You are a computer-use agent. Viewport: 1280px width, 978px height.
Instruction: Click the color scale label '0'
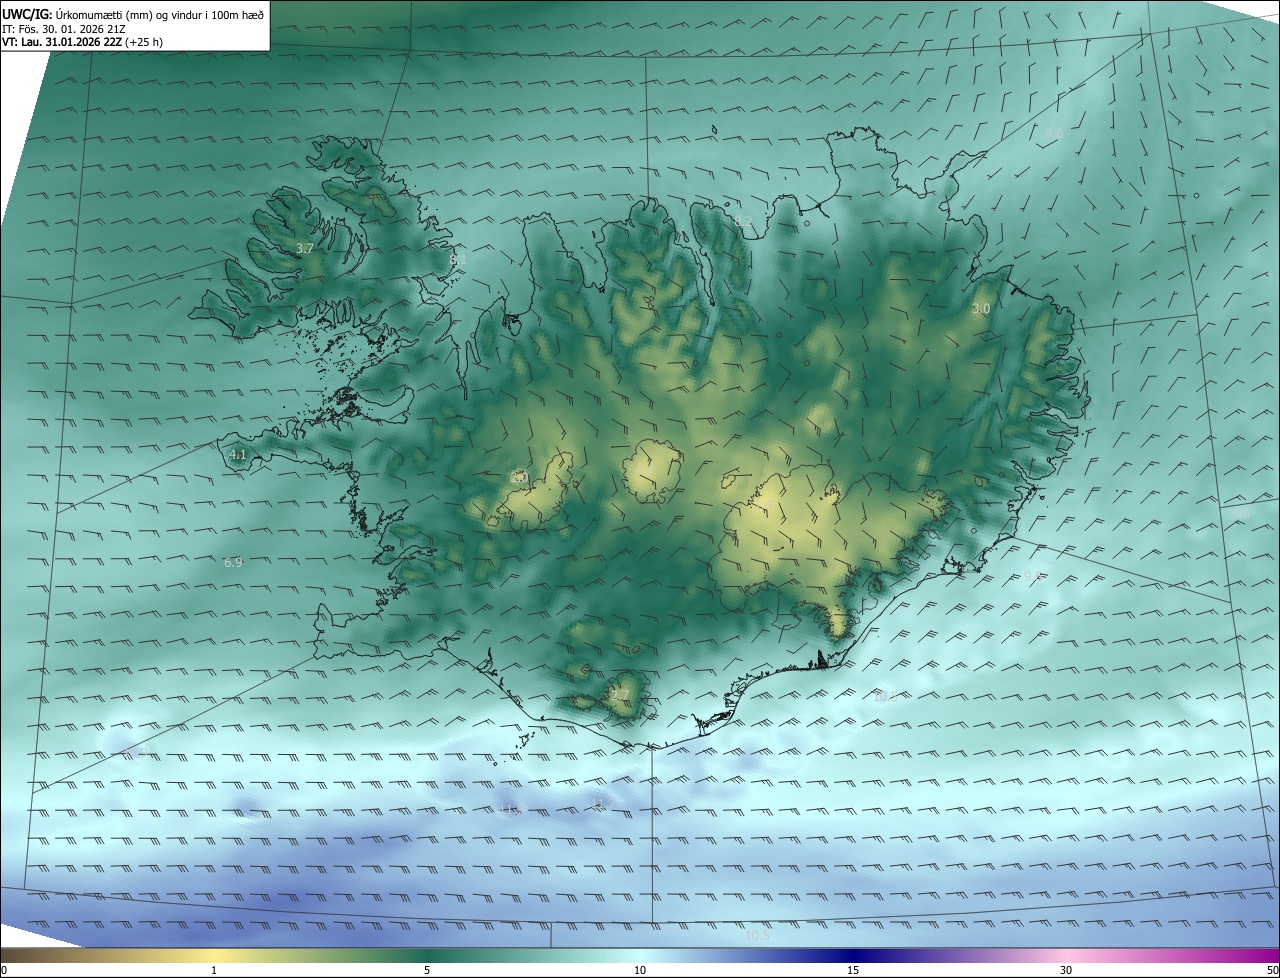4,970
